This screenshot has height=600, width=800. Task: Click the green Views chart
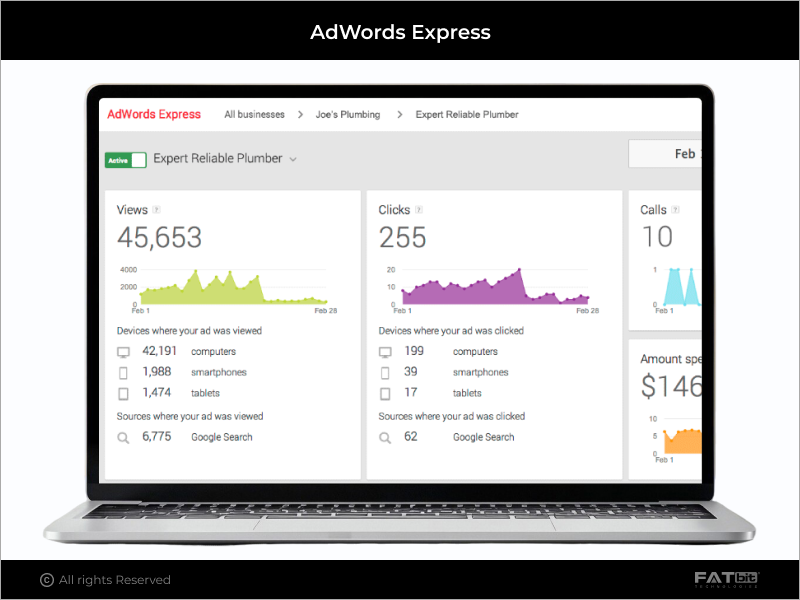233,287
